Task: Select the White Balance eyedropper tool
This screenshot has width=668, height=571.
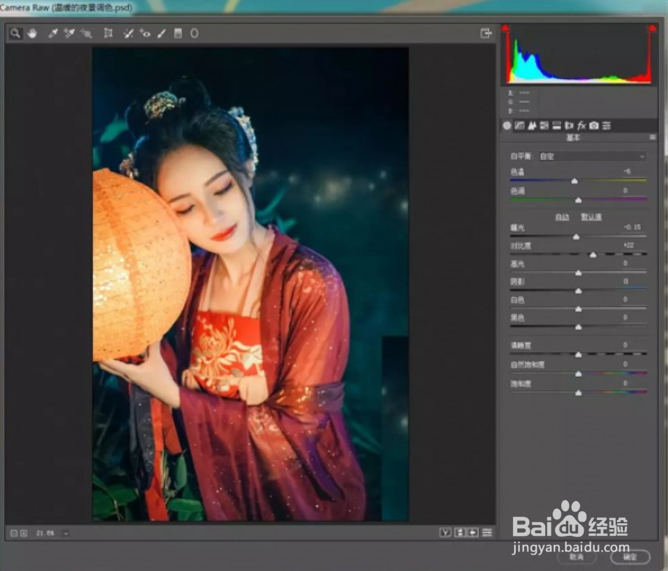Action: tap(53, 33)
